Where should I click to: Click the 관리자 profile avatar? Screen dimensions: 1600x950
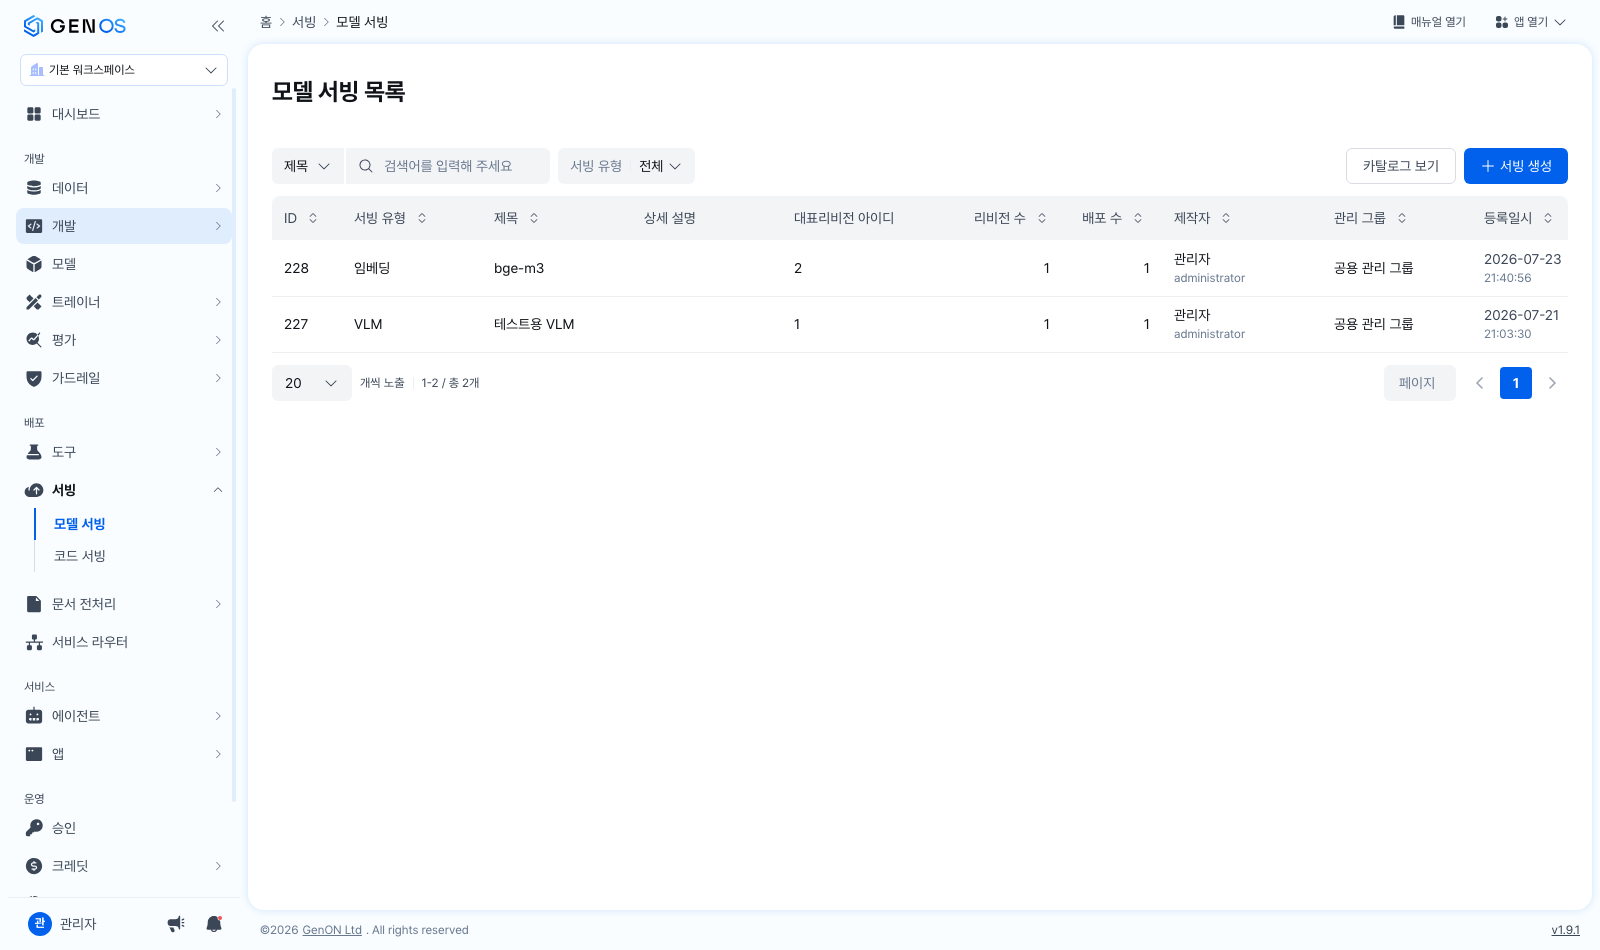pos(40,924)
